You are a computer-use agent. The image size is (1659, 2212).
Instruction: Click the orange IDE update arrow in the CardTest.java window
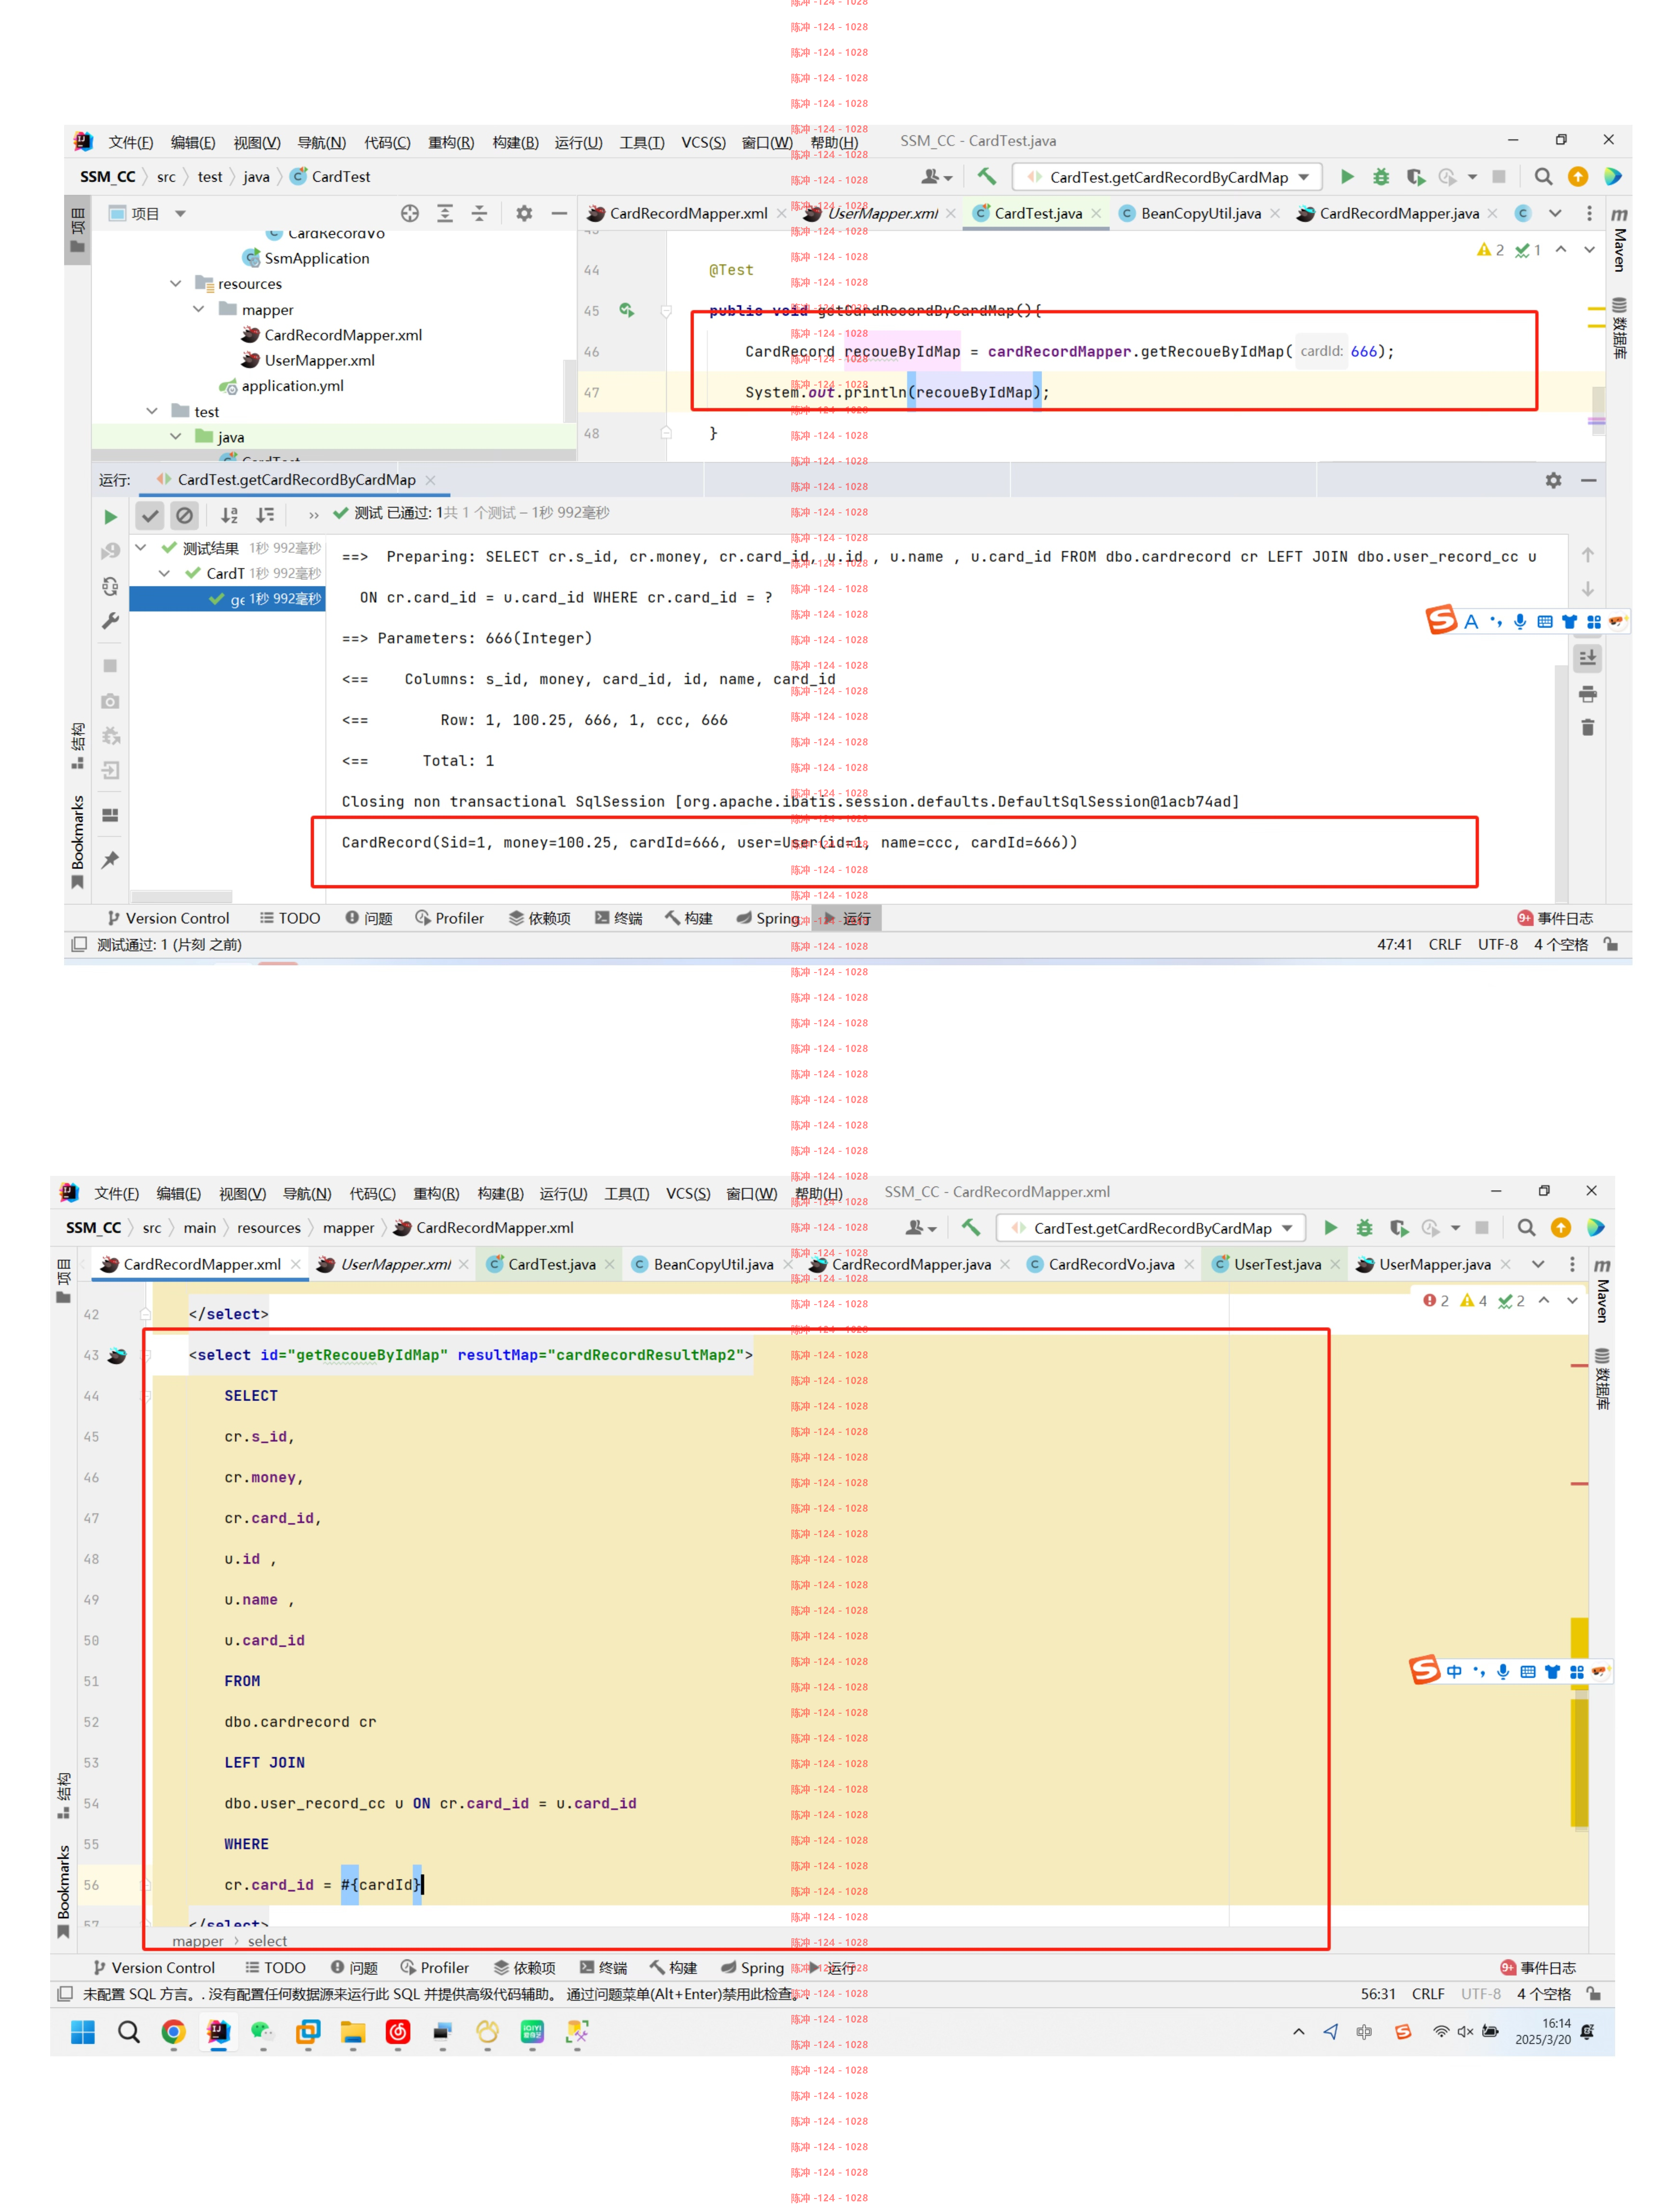point(1577,177)
